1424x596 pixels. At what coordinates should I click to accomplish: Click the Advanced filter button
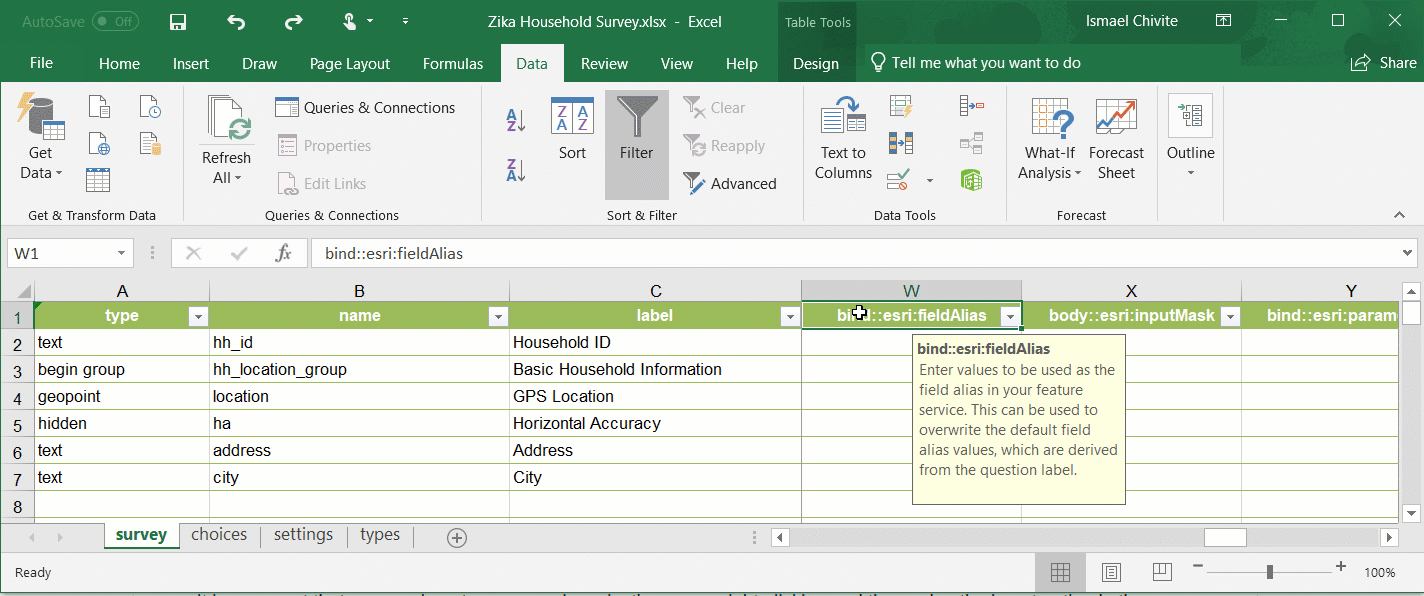pyautogui.click(x=731, y=184)
